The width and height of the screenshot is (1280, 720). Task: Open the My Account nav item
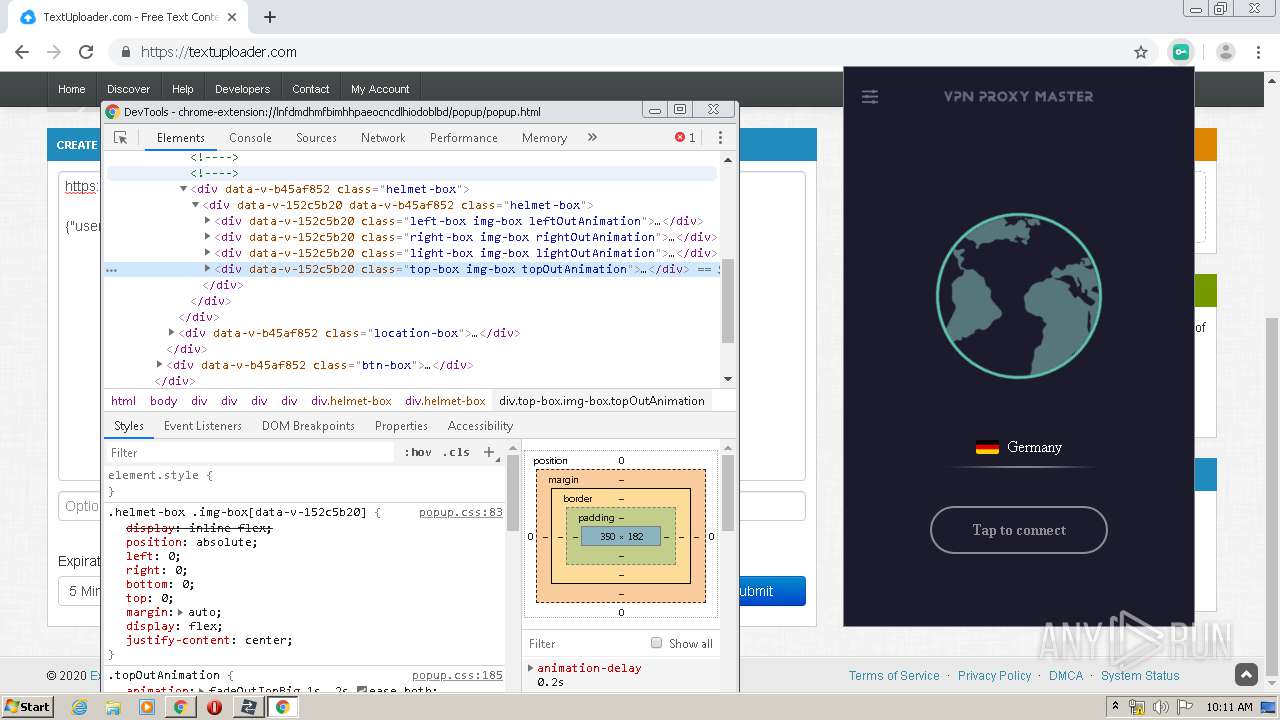380,89
